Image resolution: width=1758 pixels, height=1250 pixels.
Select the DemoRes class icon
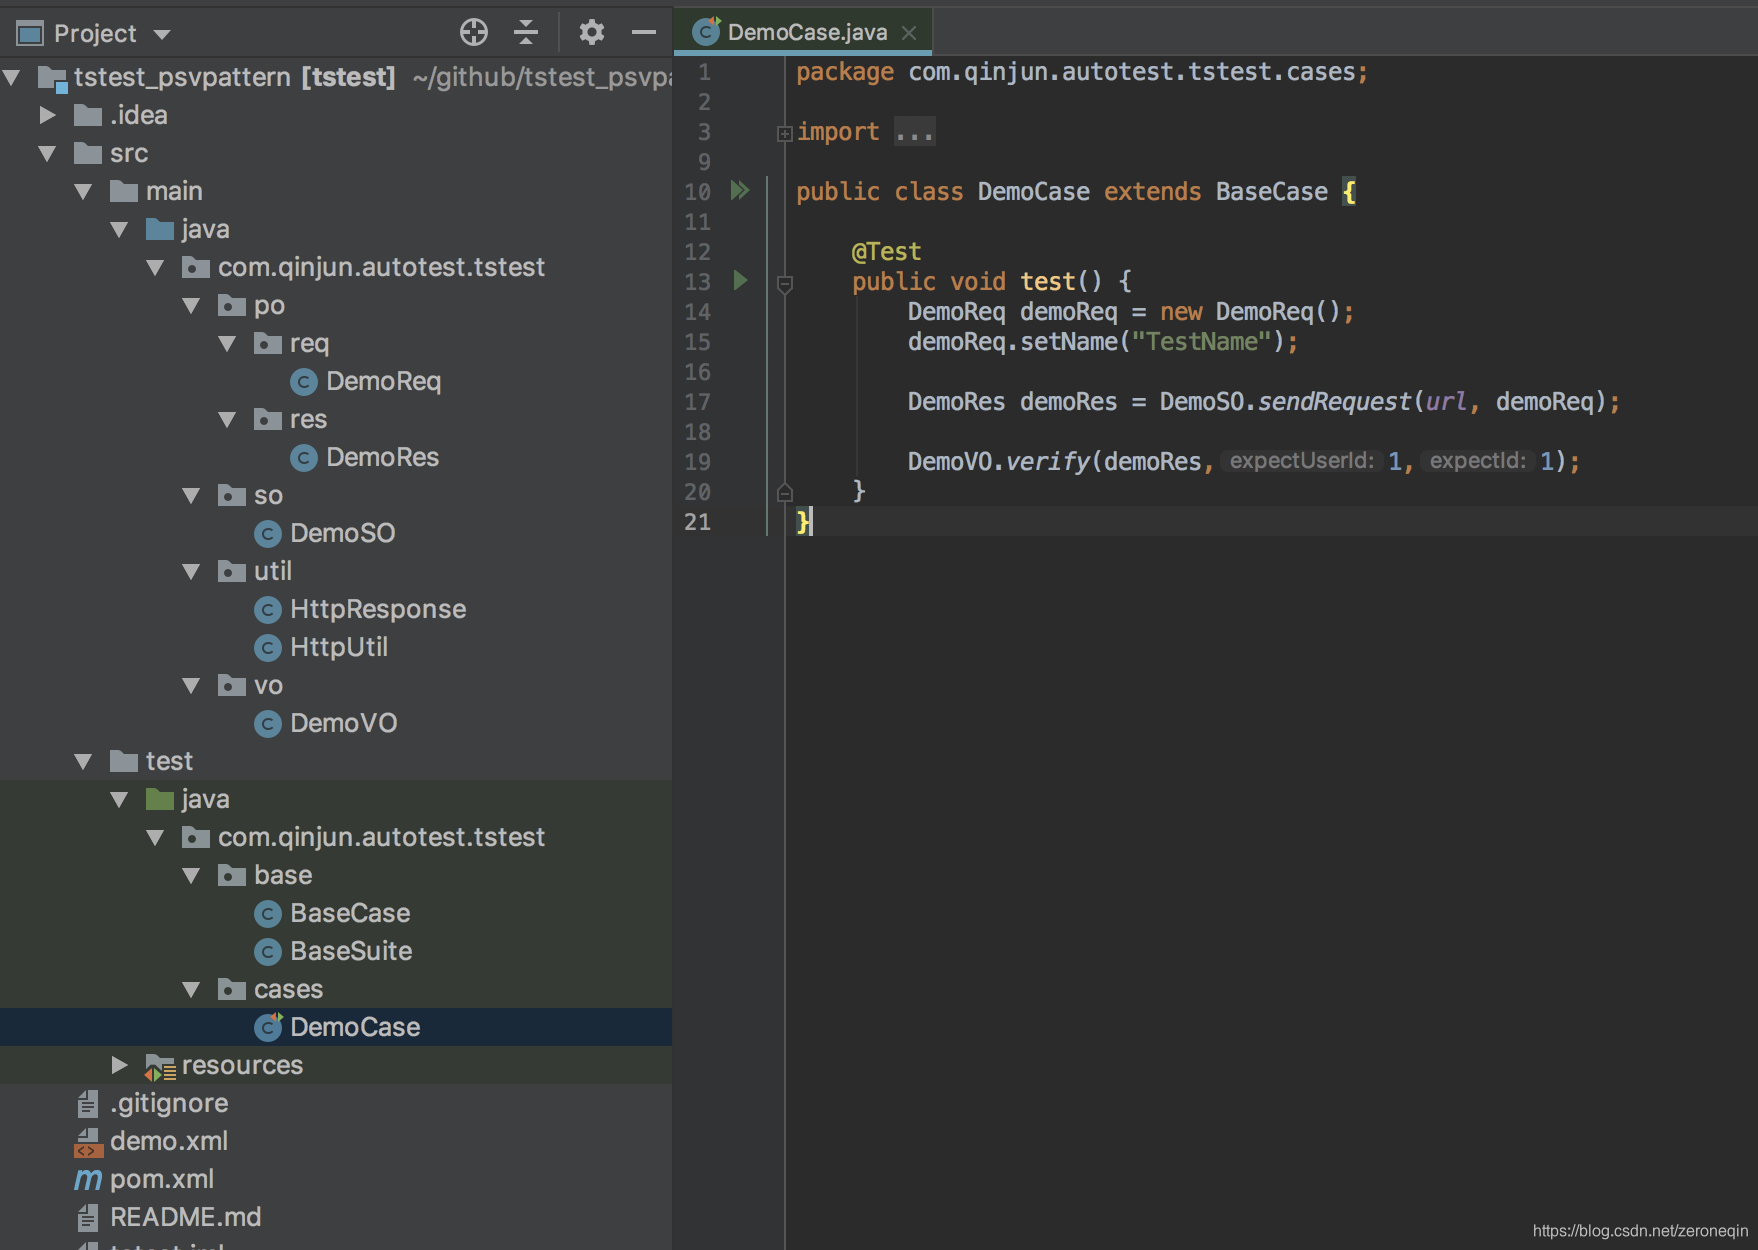tap(304, 457)
